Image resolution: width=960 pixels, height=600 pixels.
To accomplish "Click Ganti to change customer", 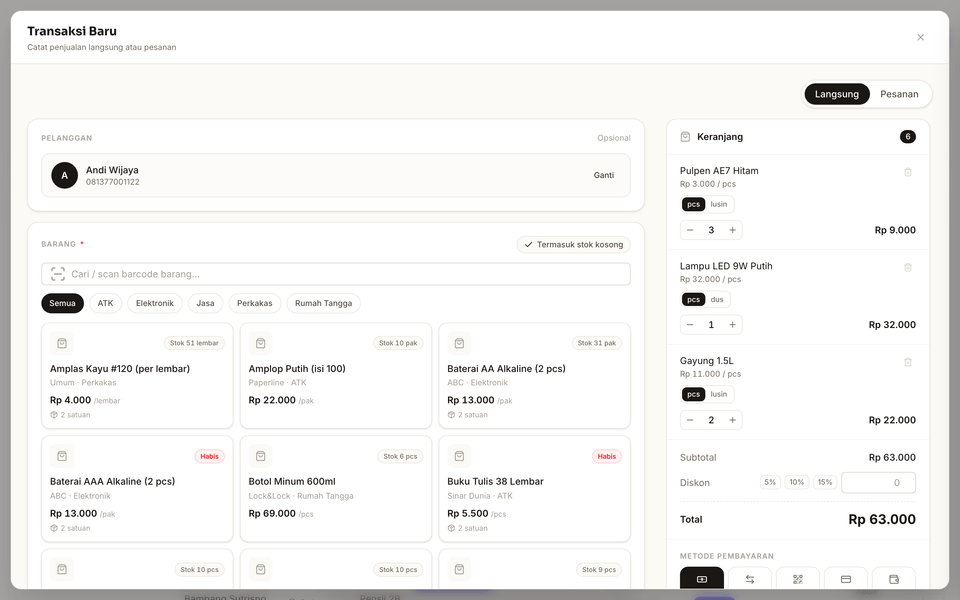I will point(604,175).
